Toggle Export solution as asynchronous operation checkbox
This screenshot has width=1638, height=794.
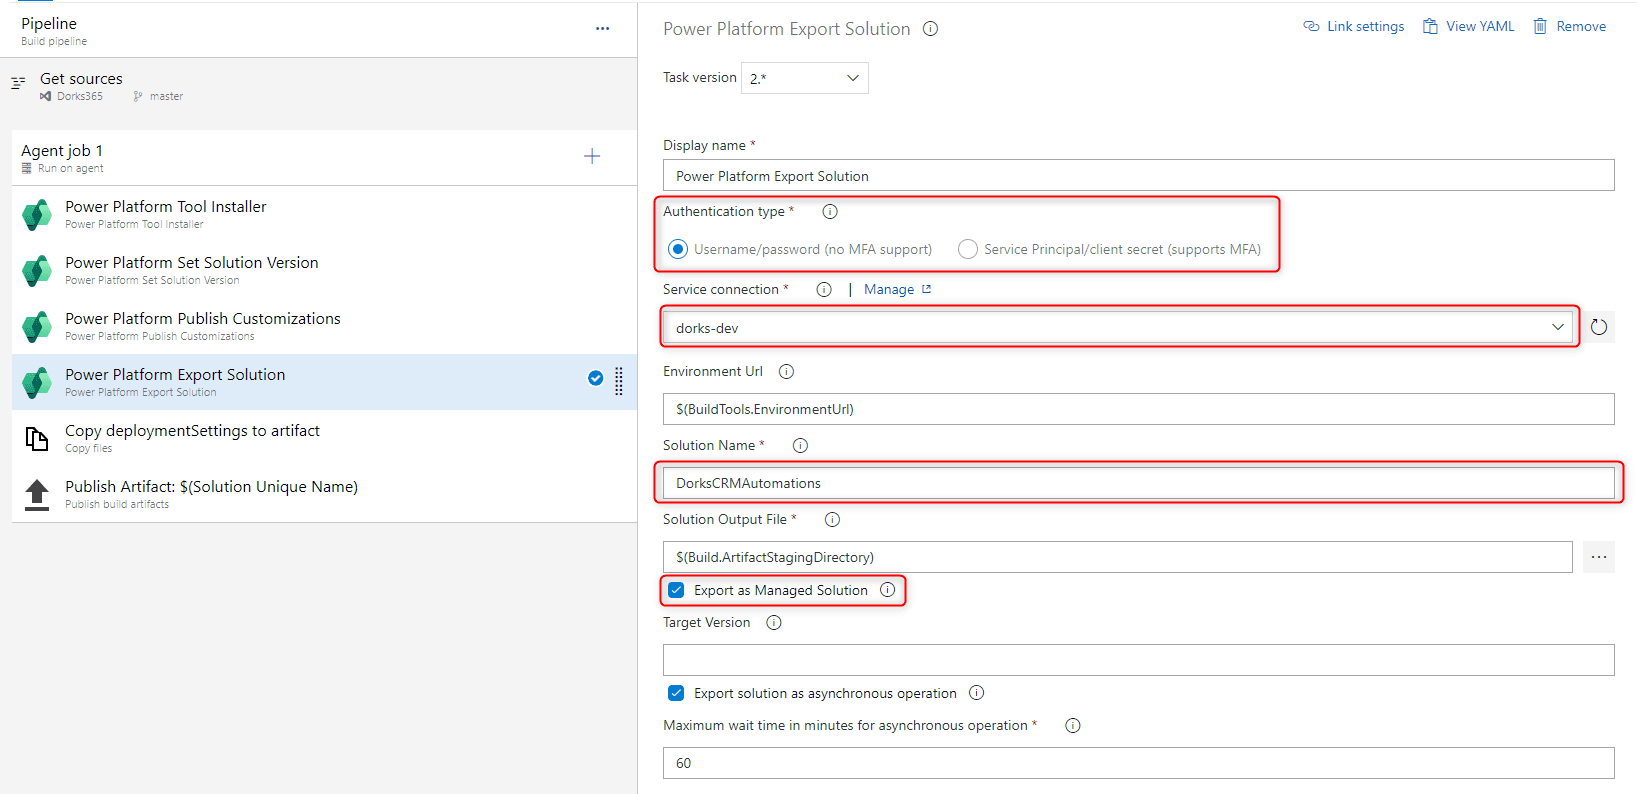click(x=676, y=693)
